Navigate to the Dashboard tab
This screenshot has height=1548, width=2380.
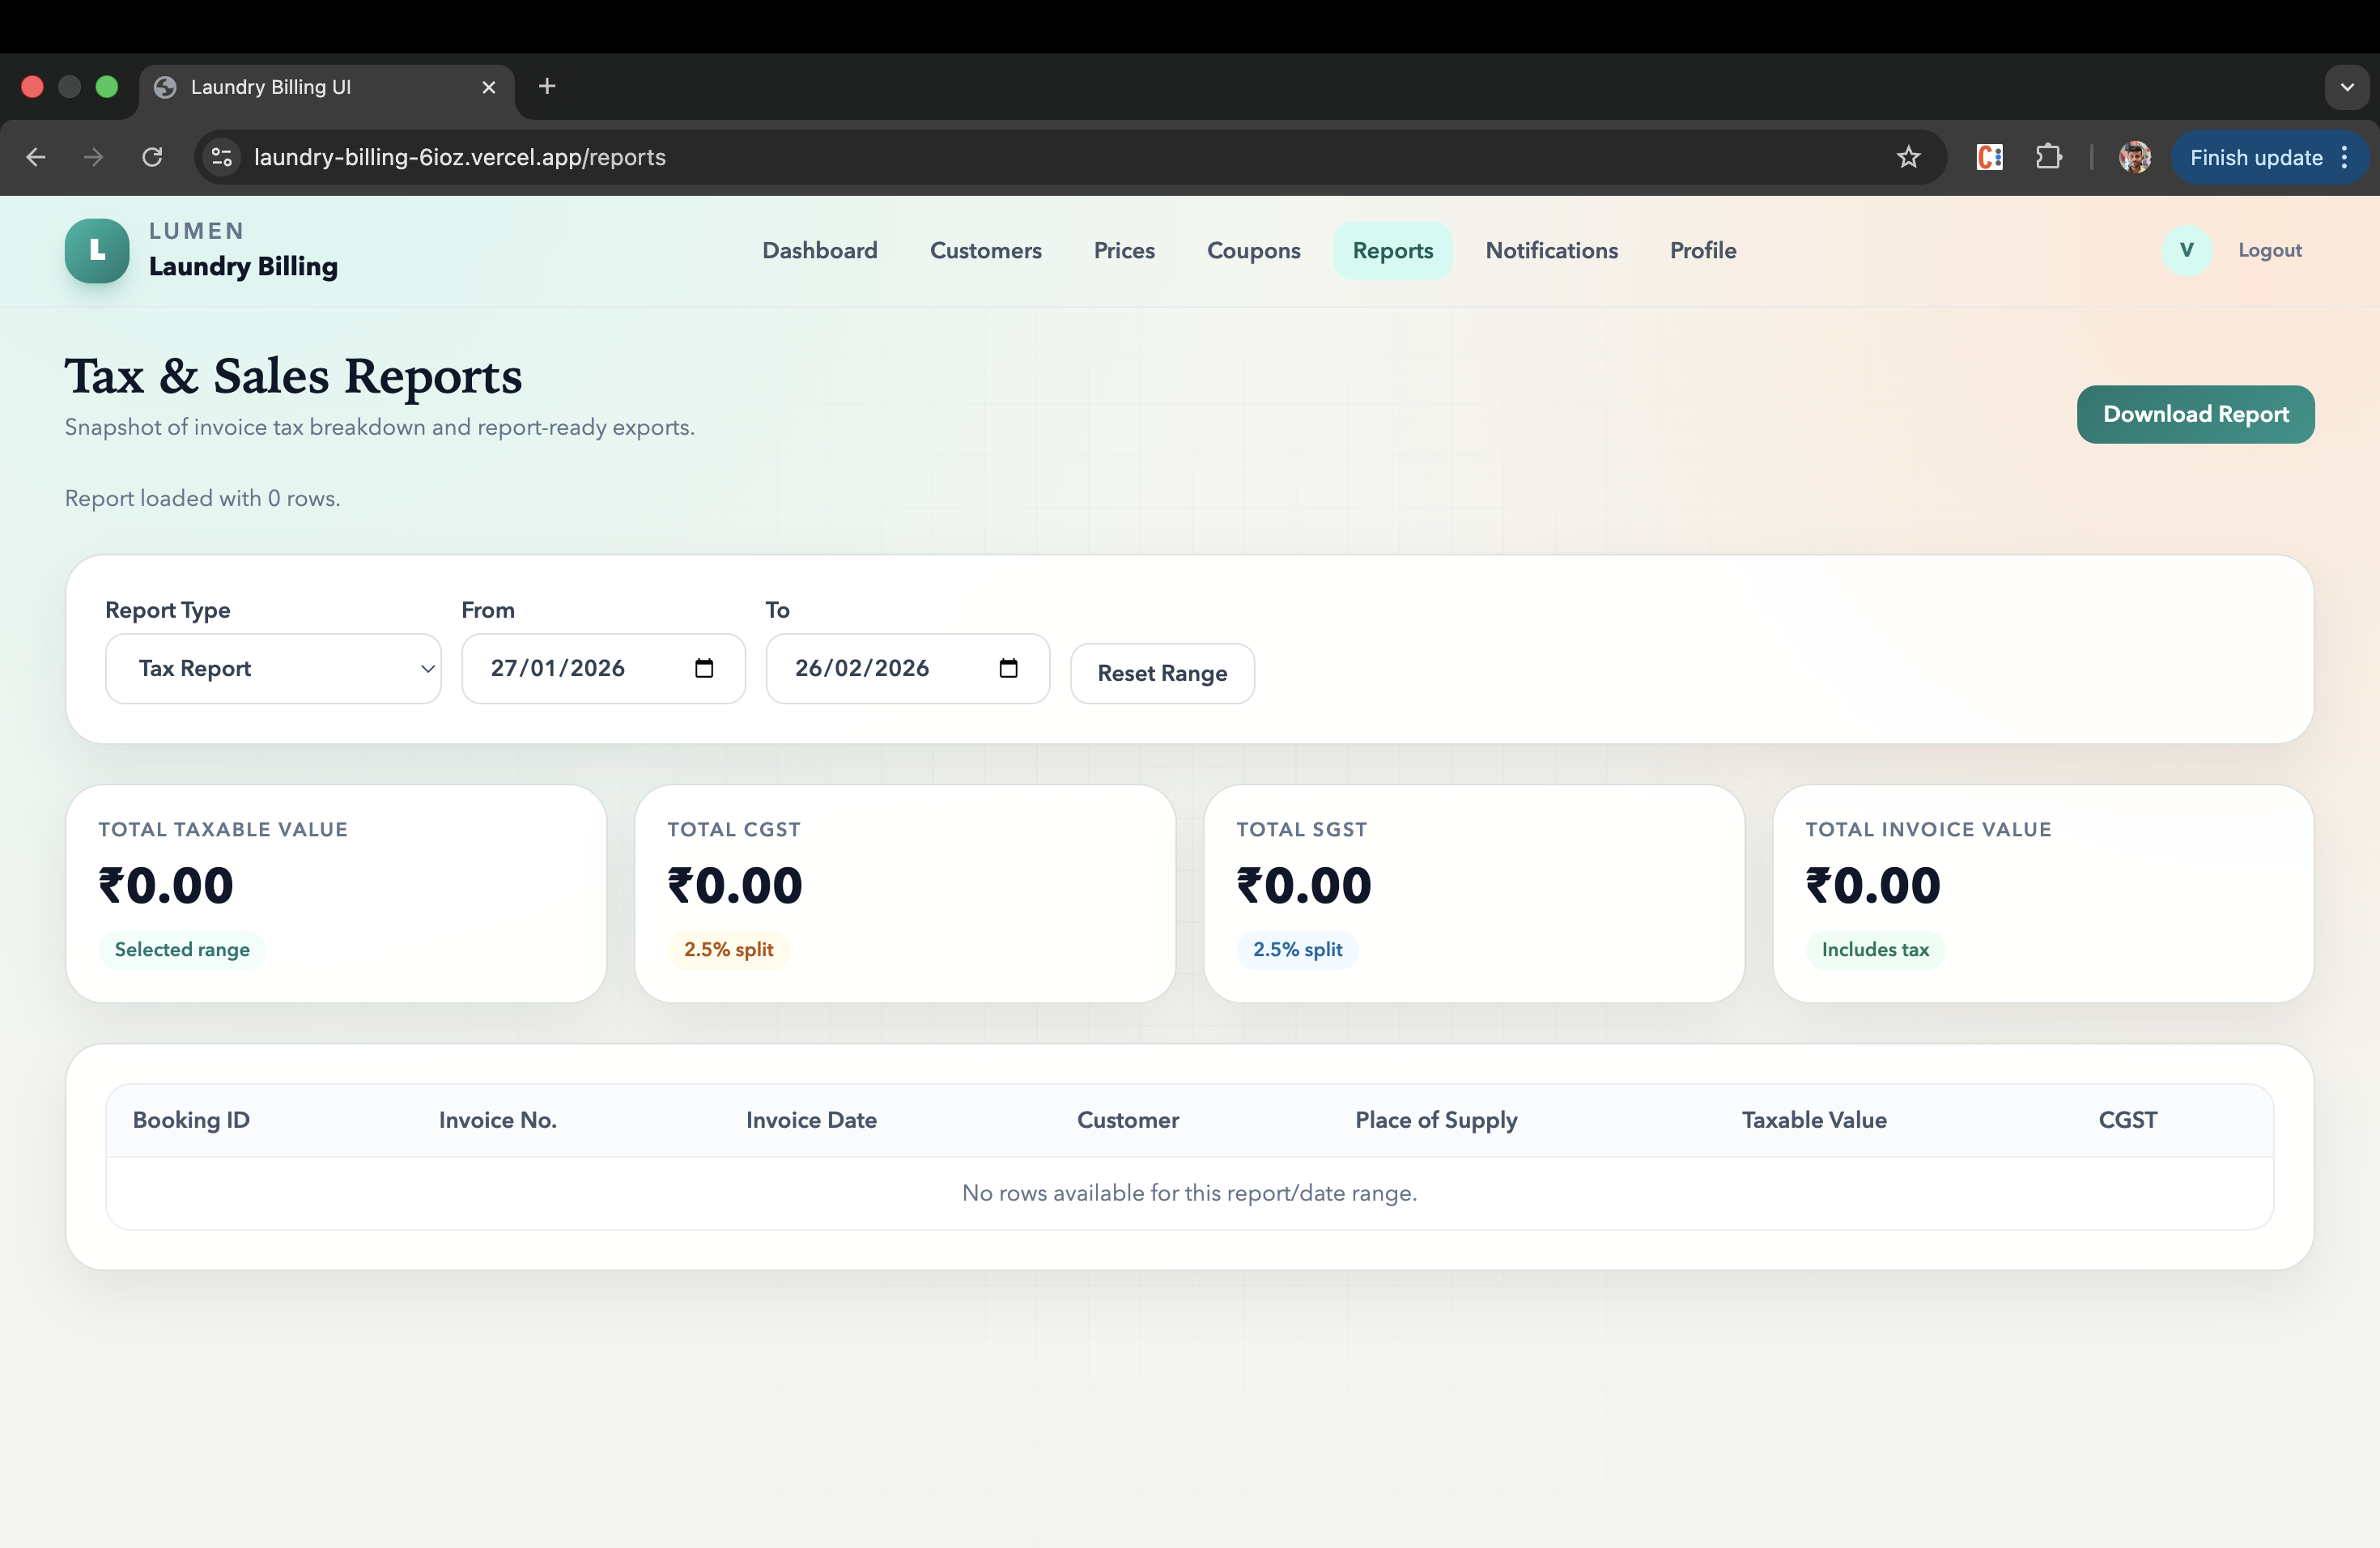point(819,250)
